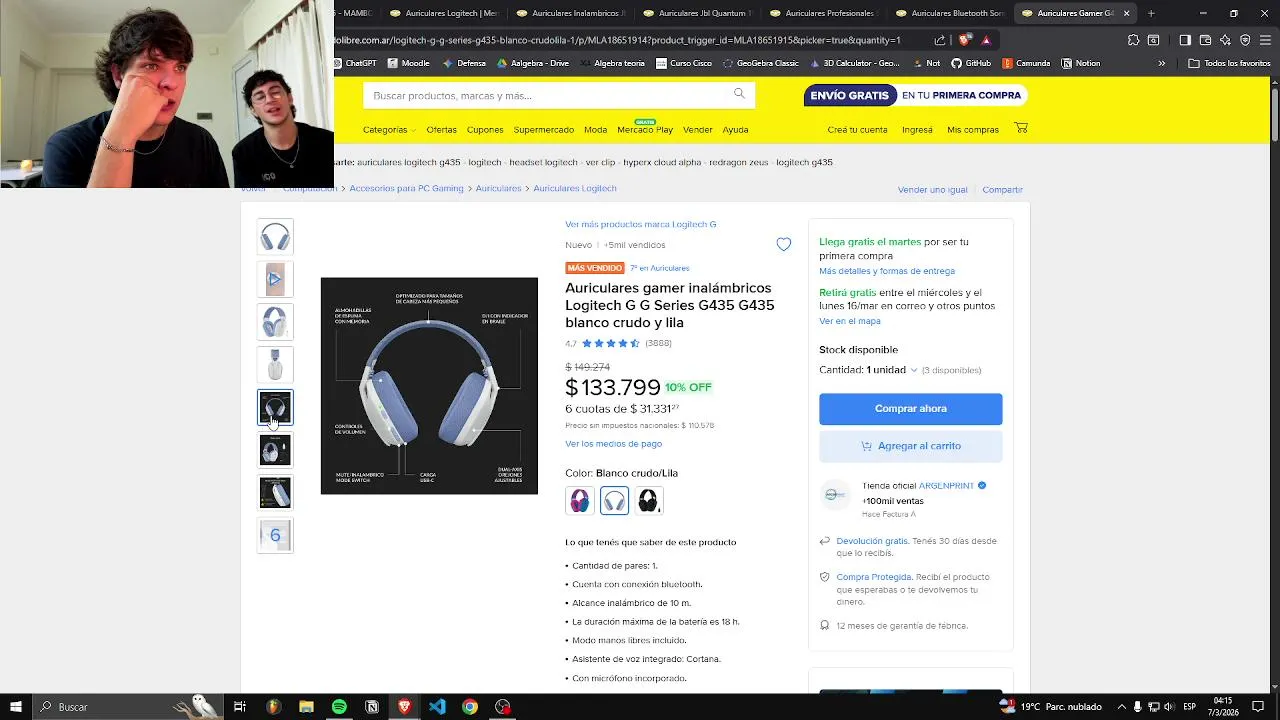Click the large headphones product image
The height and width of the screenshot is (720, 1280).
429,386
